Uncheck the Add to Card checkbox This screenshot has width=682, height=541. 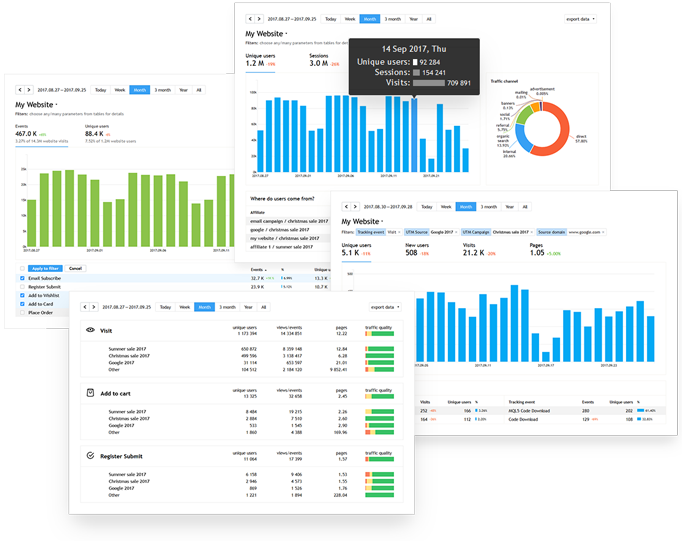pos(22,304)
